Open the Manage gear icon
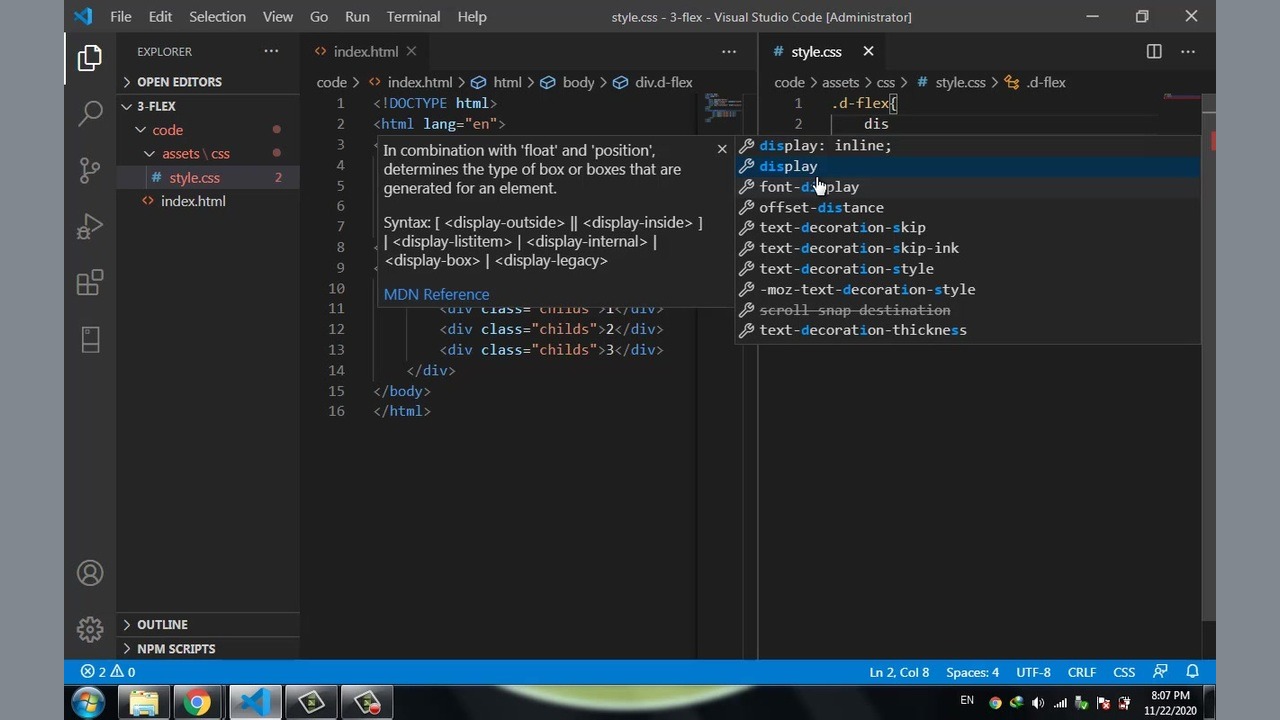Screen dimensions: 1280x720 point(90,629)
